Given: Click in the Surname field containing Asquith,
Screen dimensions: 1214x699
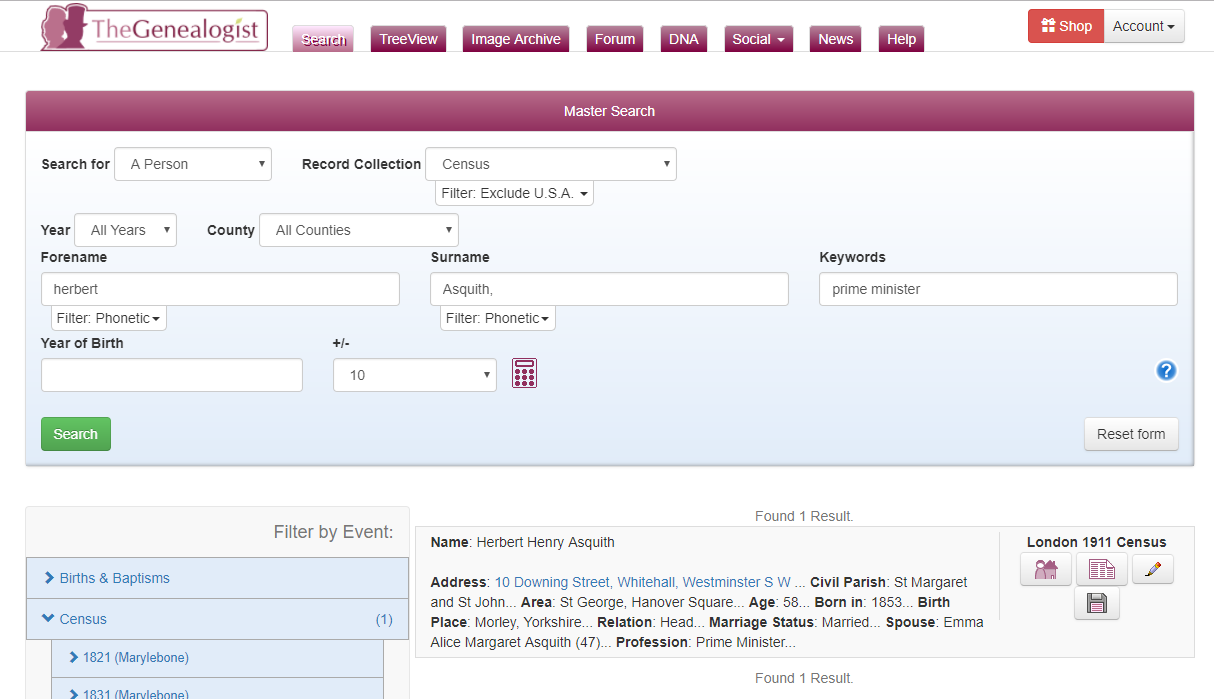Looking at the screenshot, I should (x=609, y=289).
